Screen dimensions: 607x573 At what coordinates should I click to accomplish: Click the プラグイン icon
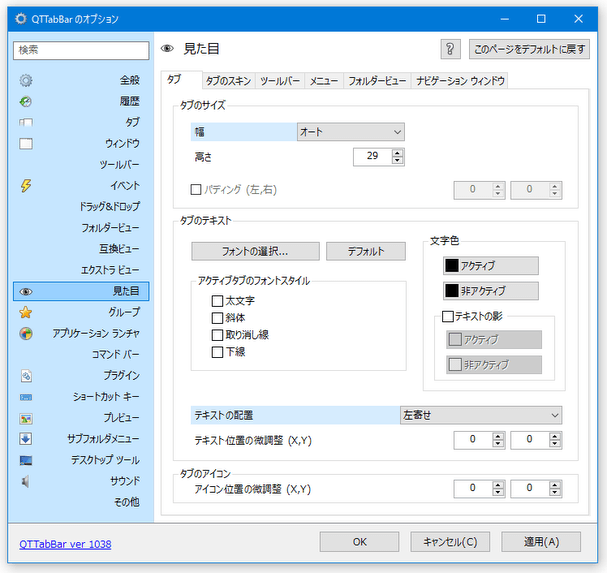click(26, 376)
